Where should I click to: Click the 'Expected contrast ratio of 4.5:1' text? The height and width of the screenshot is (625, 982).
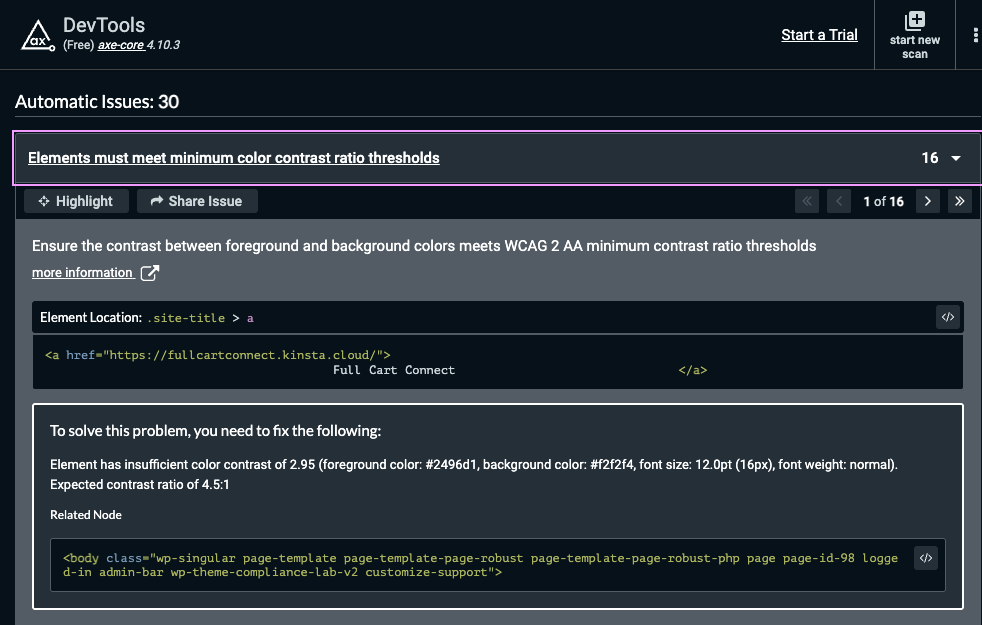[x=140, y=485]
